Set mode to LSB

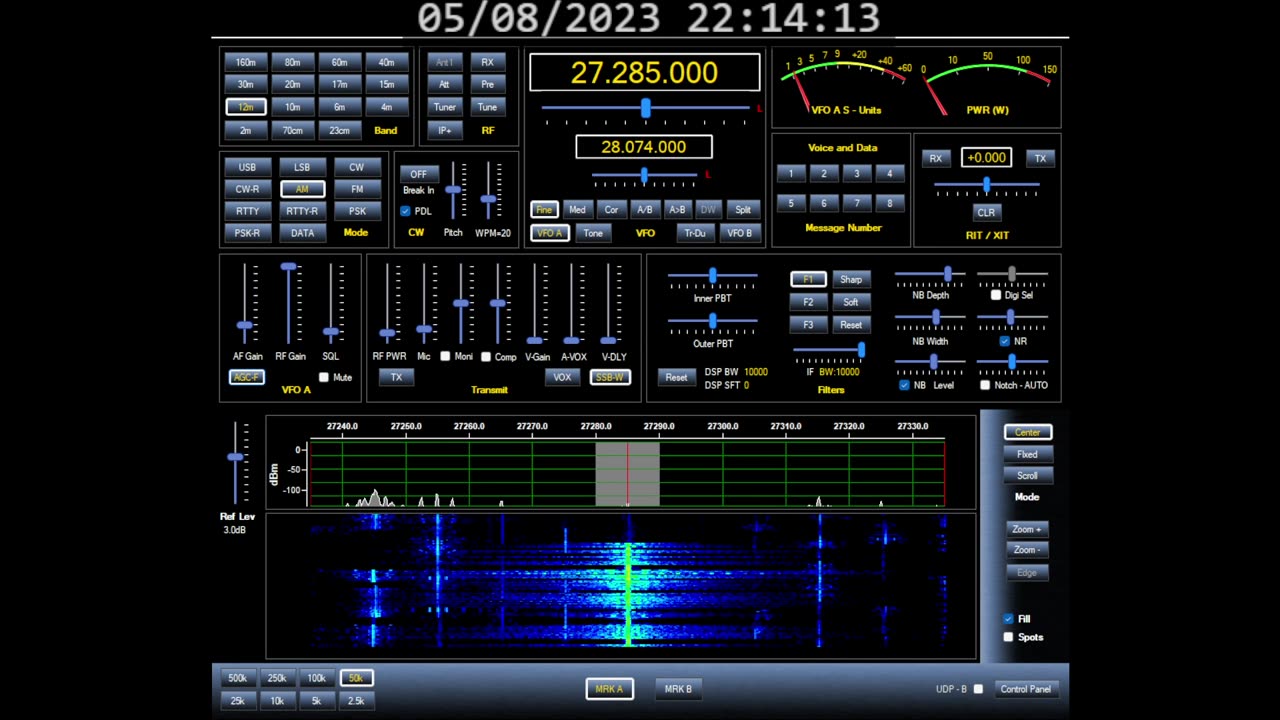point(302,167)
